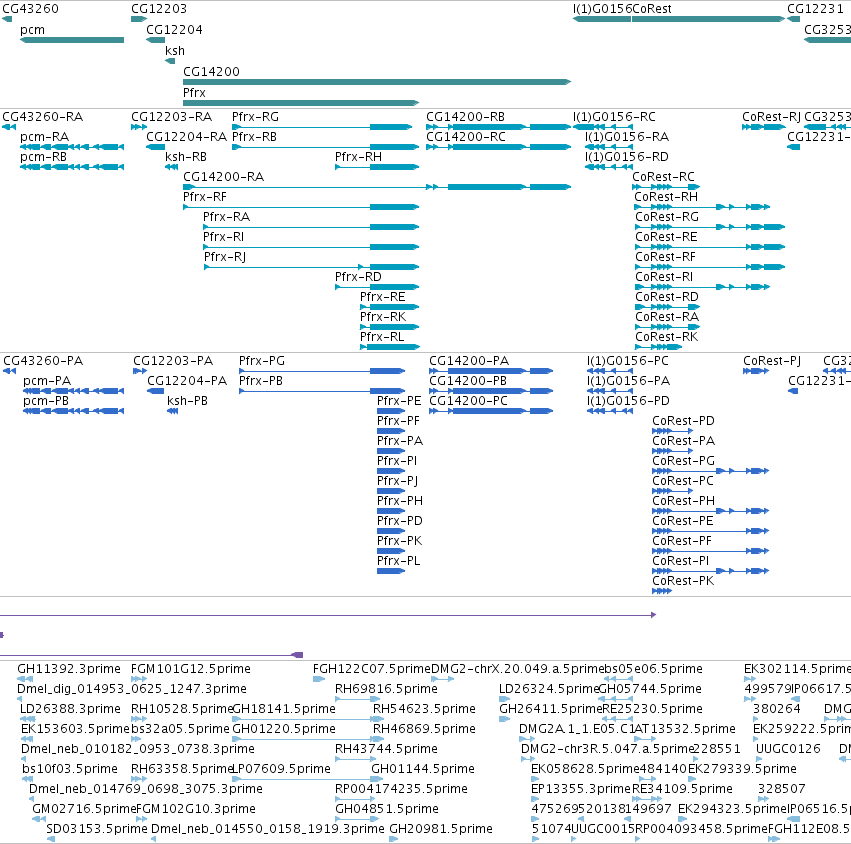The height and width of the screenshot is (844, 851).
Task: Select transcript Pfrx-RB
Action: (x=326, y=147)
